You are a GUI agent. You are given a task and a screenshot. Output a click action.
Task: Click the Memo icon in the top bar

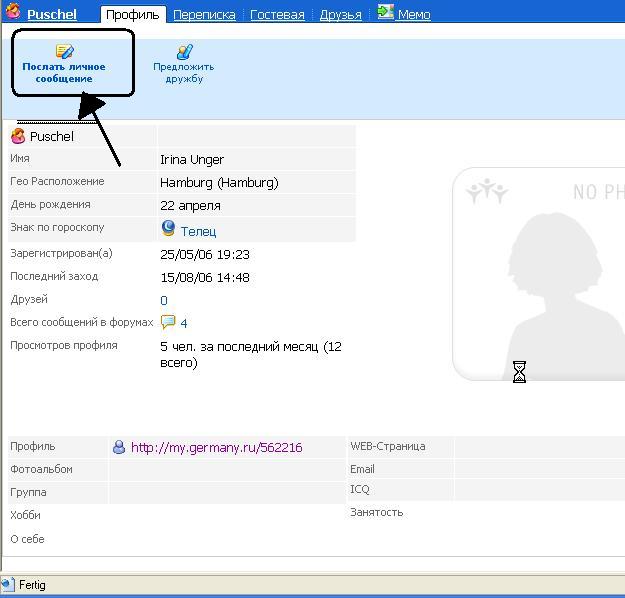pyautogui.click(x=386, y=13)
